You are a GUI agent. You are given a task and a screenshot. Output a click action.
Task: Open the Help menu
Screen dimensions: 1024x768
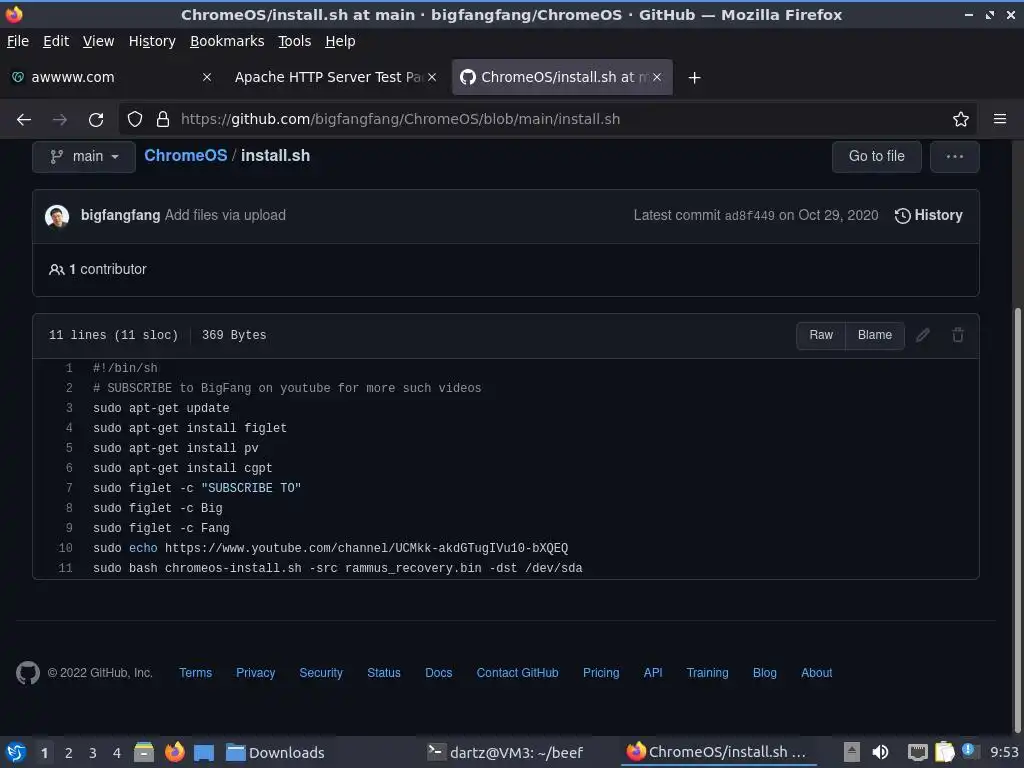pos(340,41)
